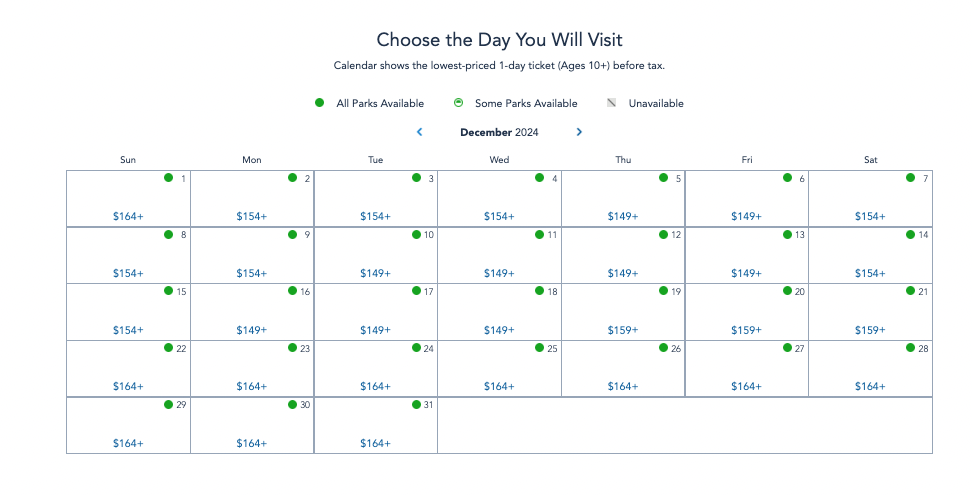The height and width of the screenshot is (495, 972).
Task: Click green availability dot on December 31
Action: pyautogui.click(x=416, y=405)
